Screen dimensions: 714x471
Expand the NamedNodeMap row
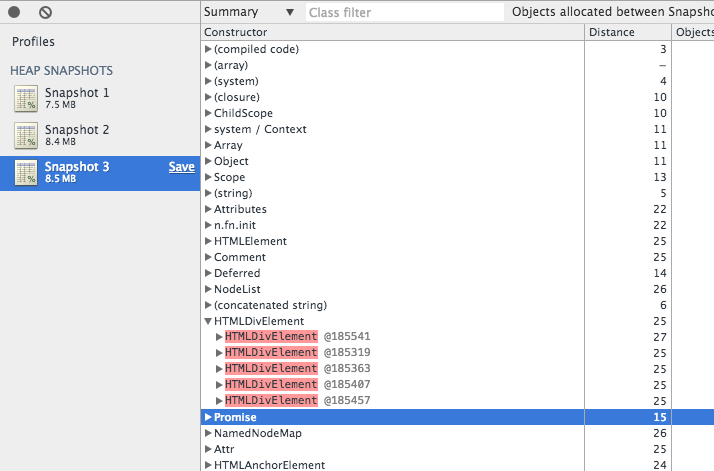(x=208, y=433)
